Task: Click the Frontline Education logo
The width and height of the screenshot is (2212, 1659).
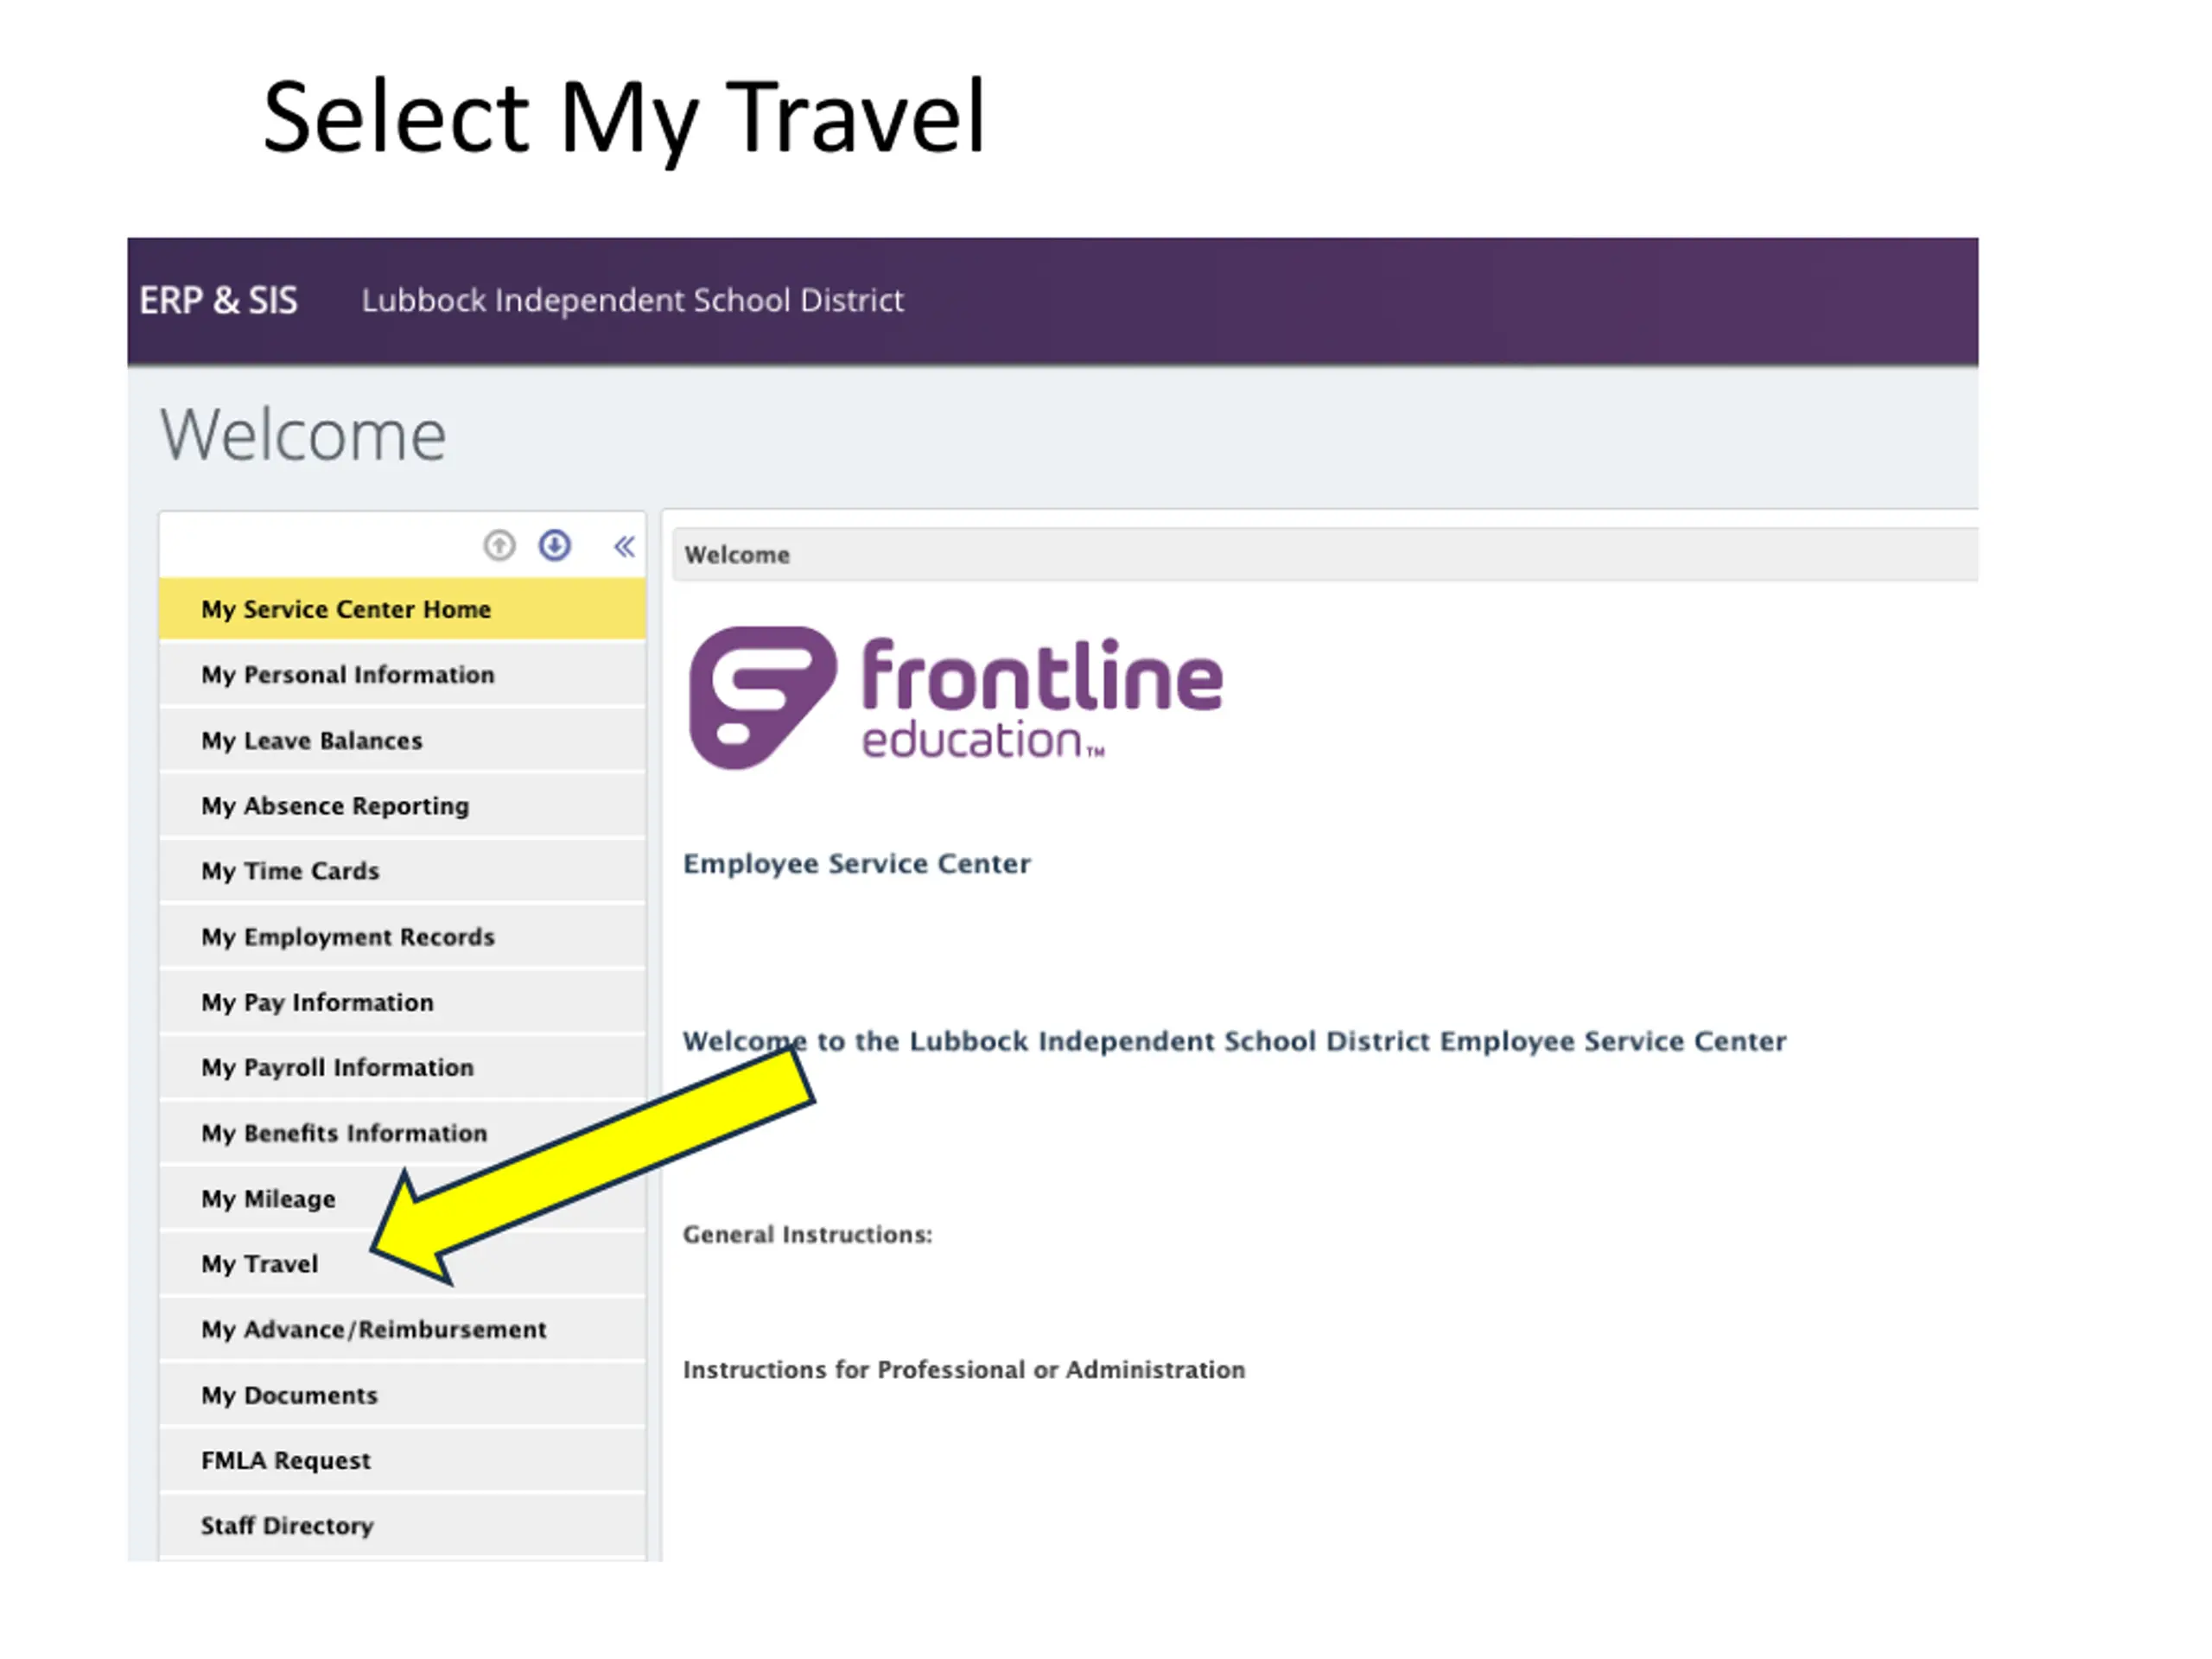Action: click(x=955, y=698)
